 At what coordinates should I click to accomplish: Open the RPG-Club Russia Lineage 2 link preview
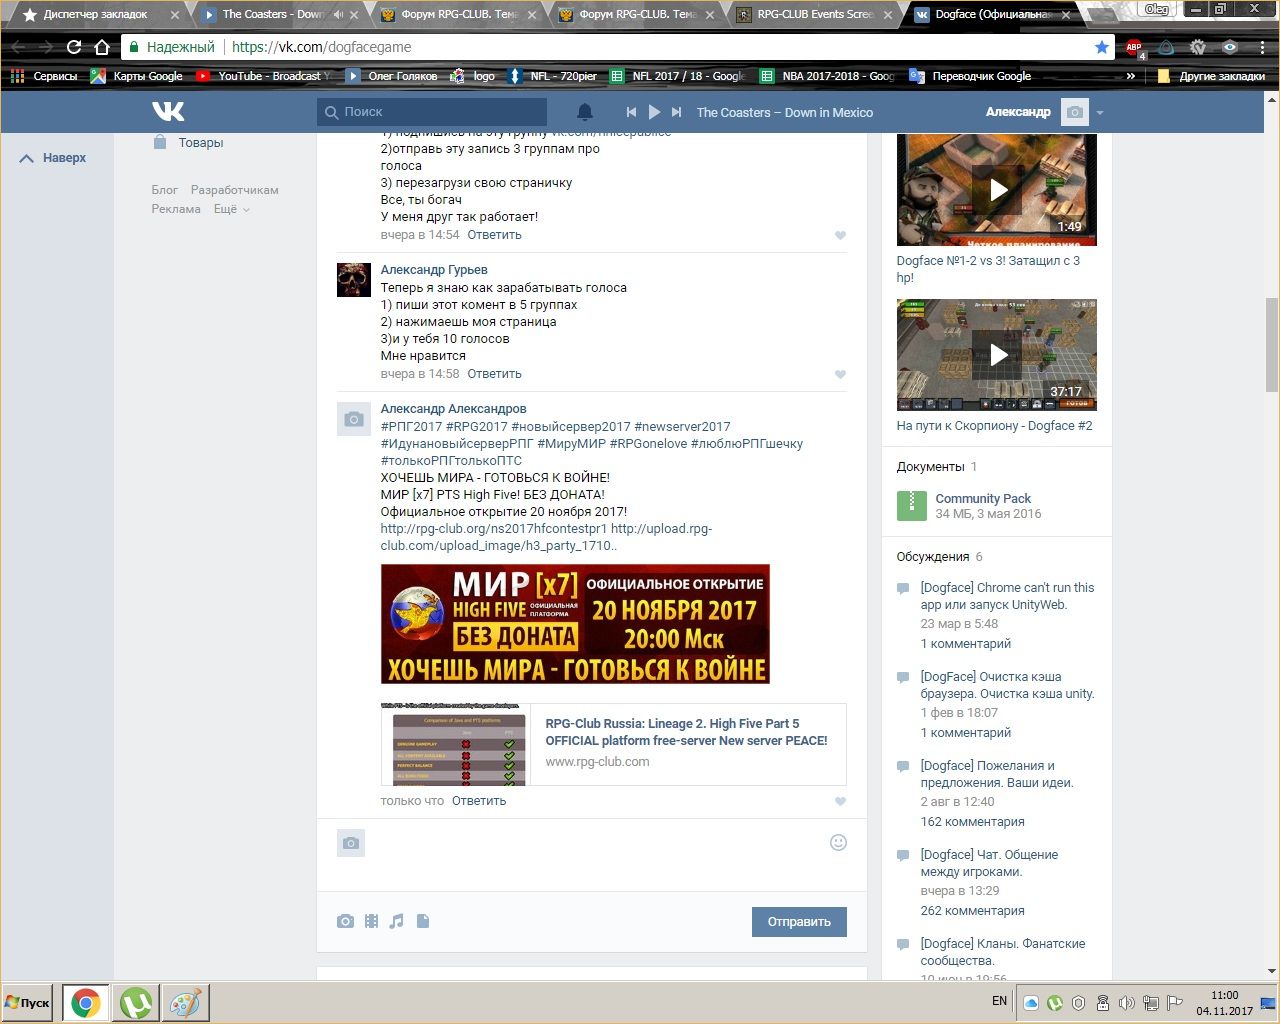(x=613, y=745)
